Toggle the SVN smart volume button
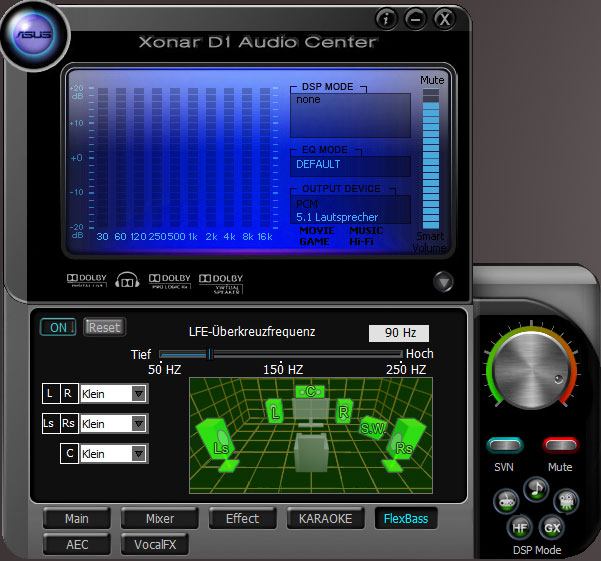 point(504,445)
